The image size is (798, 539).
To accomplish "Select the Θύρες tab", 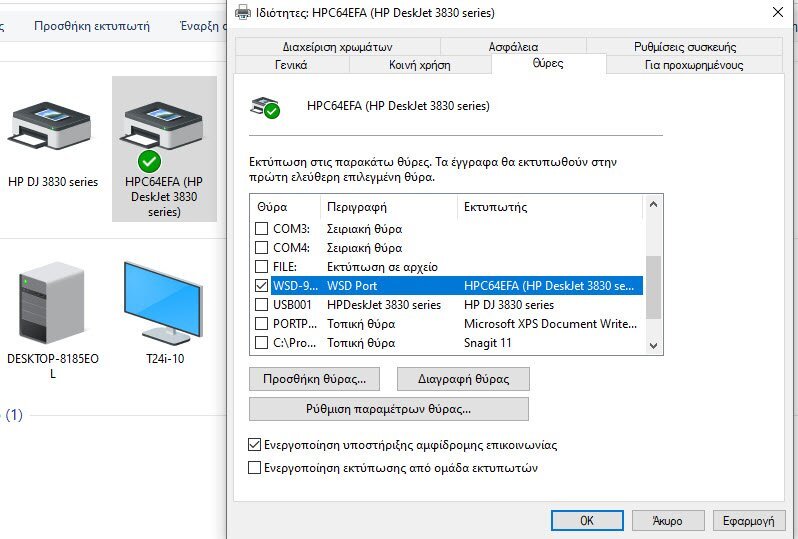I will tap(548, 64).
